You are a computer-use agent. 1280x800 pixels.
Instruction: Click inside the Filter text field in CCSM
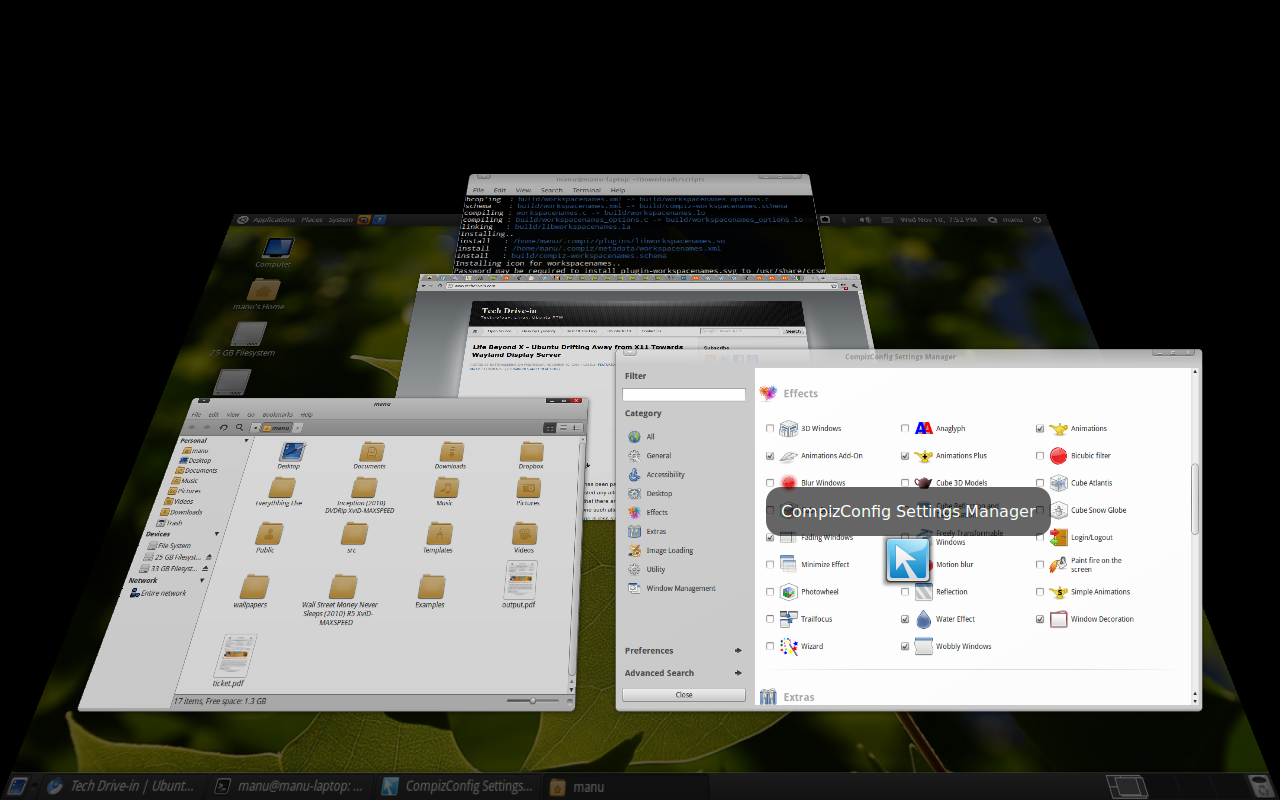[x=684, y=394]
